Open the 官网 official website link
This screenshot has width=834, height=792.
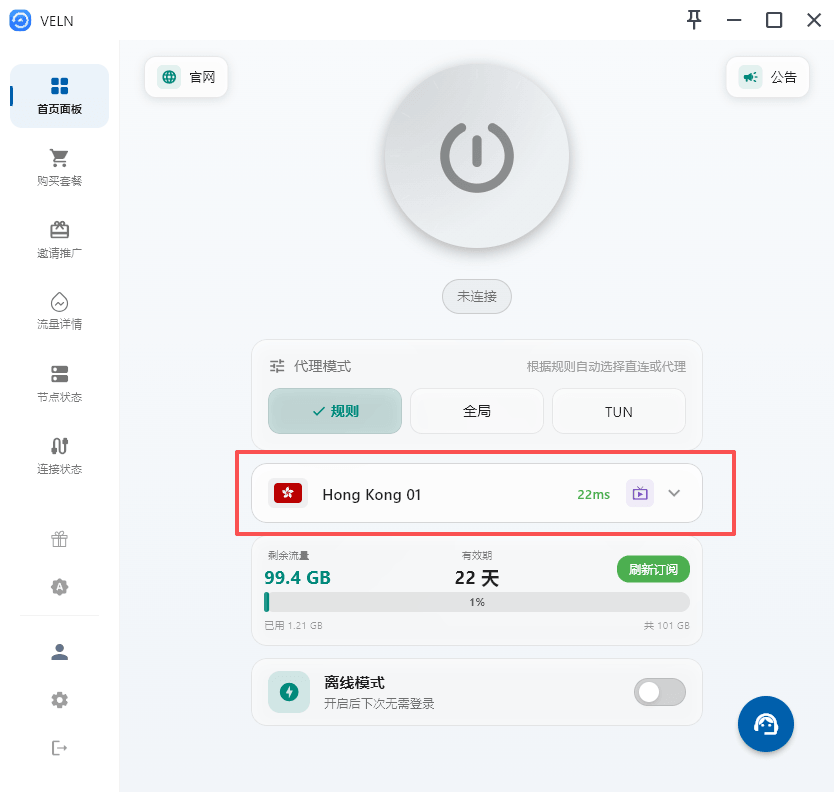click(187, 77)
